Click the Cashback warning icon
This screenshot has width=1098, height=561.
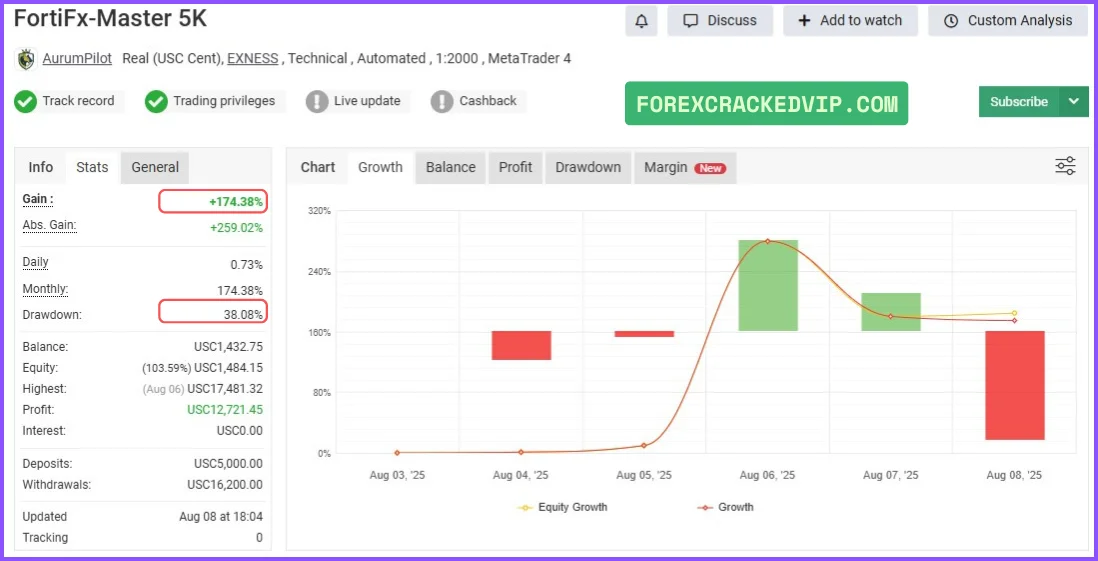pyautogui.click(x=442, y=101)
